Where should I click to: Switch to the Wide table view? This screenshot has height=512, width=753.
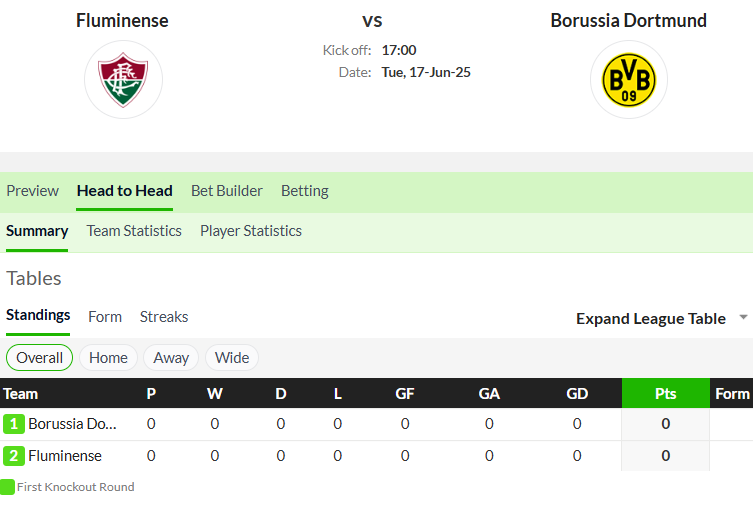tap(232, 358)
